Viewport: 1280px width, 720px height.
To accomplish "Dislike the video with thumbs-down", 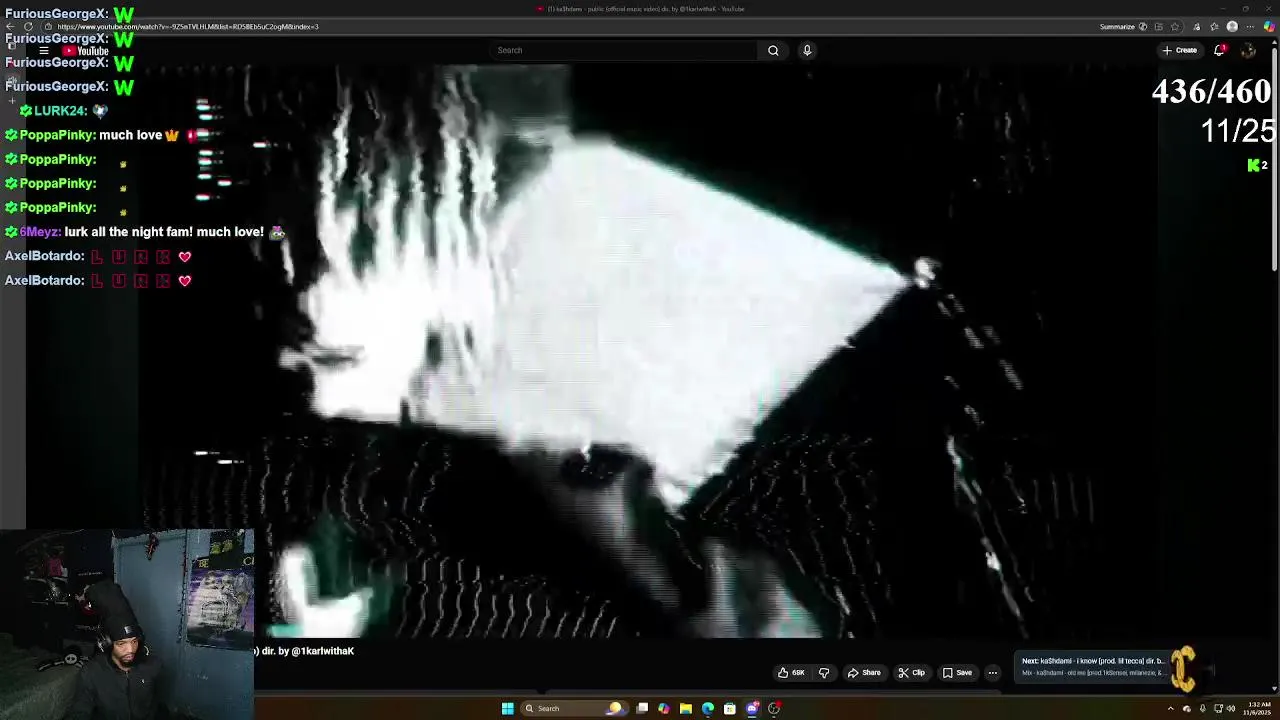I will (x=824, y=673).
